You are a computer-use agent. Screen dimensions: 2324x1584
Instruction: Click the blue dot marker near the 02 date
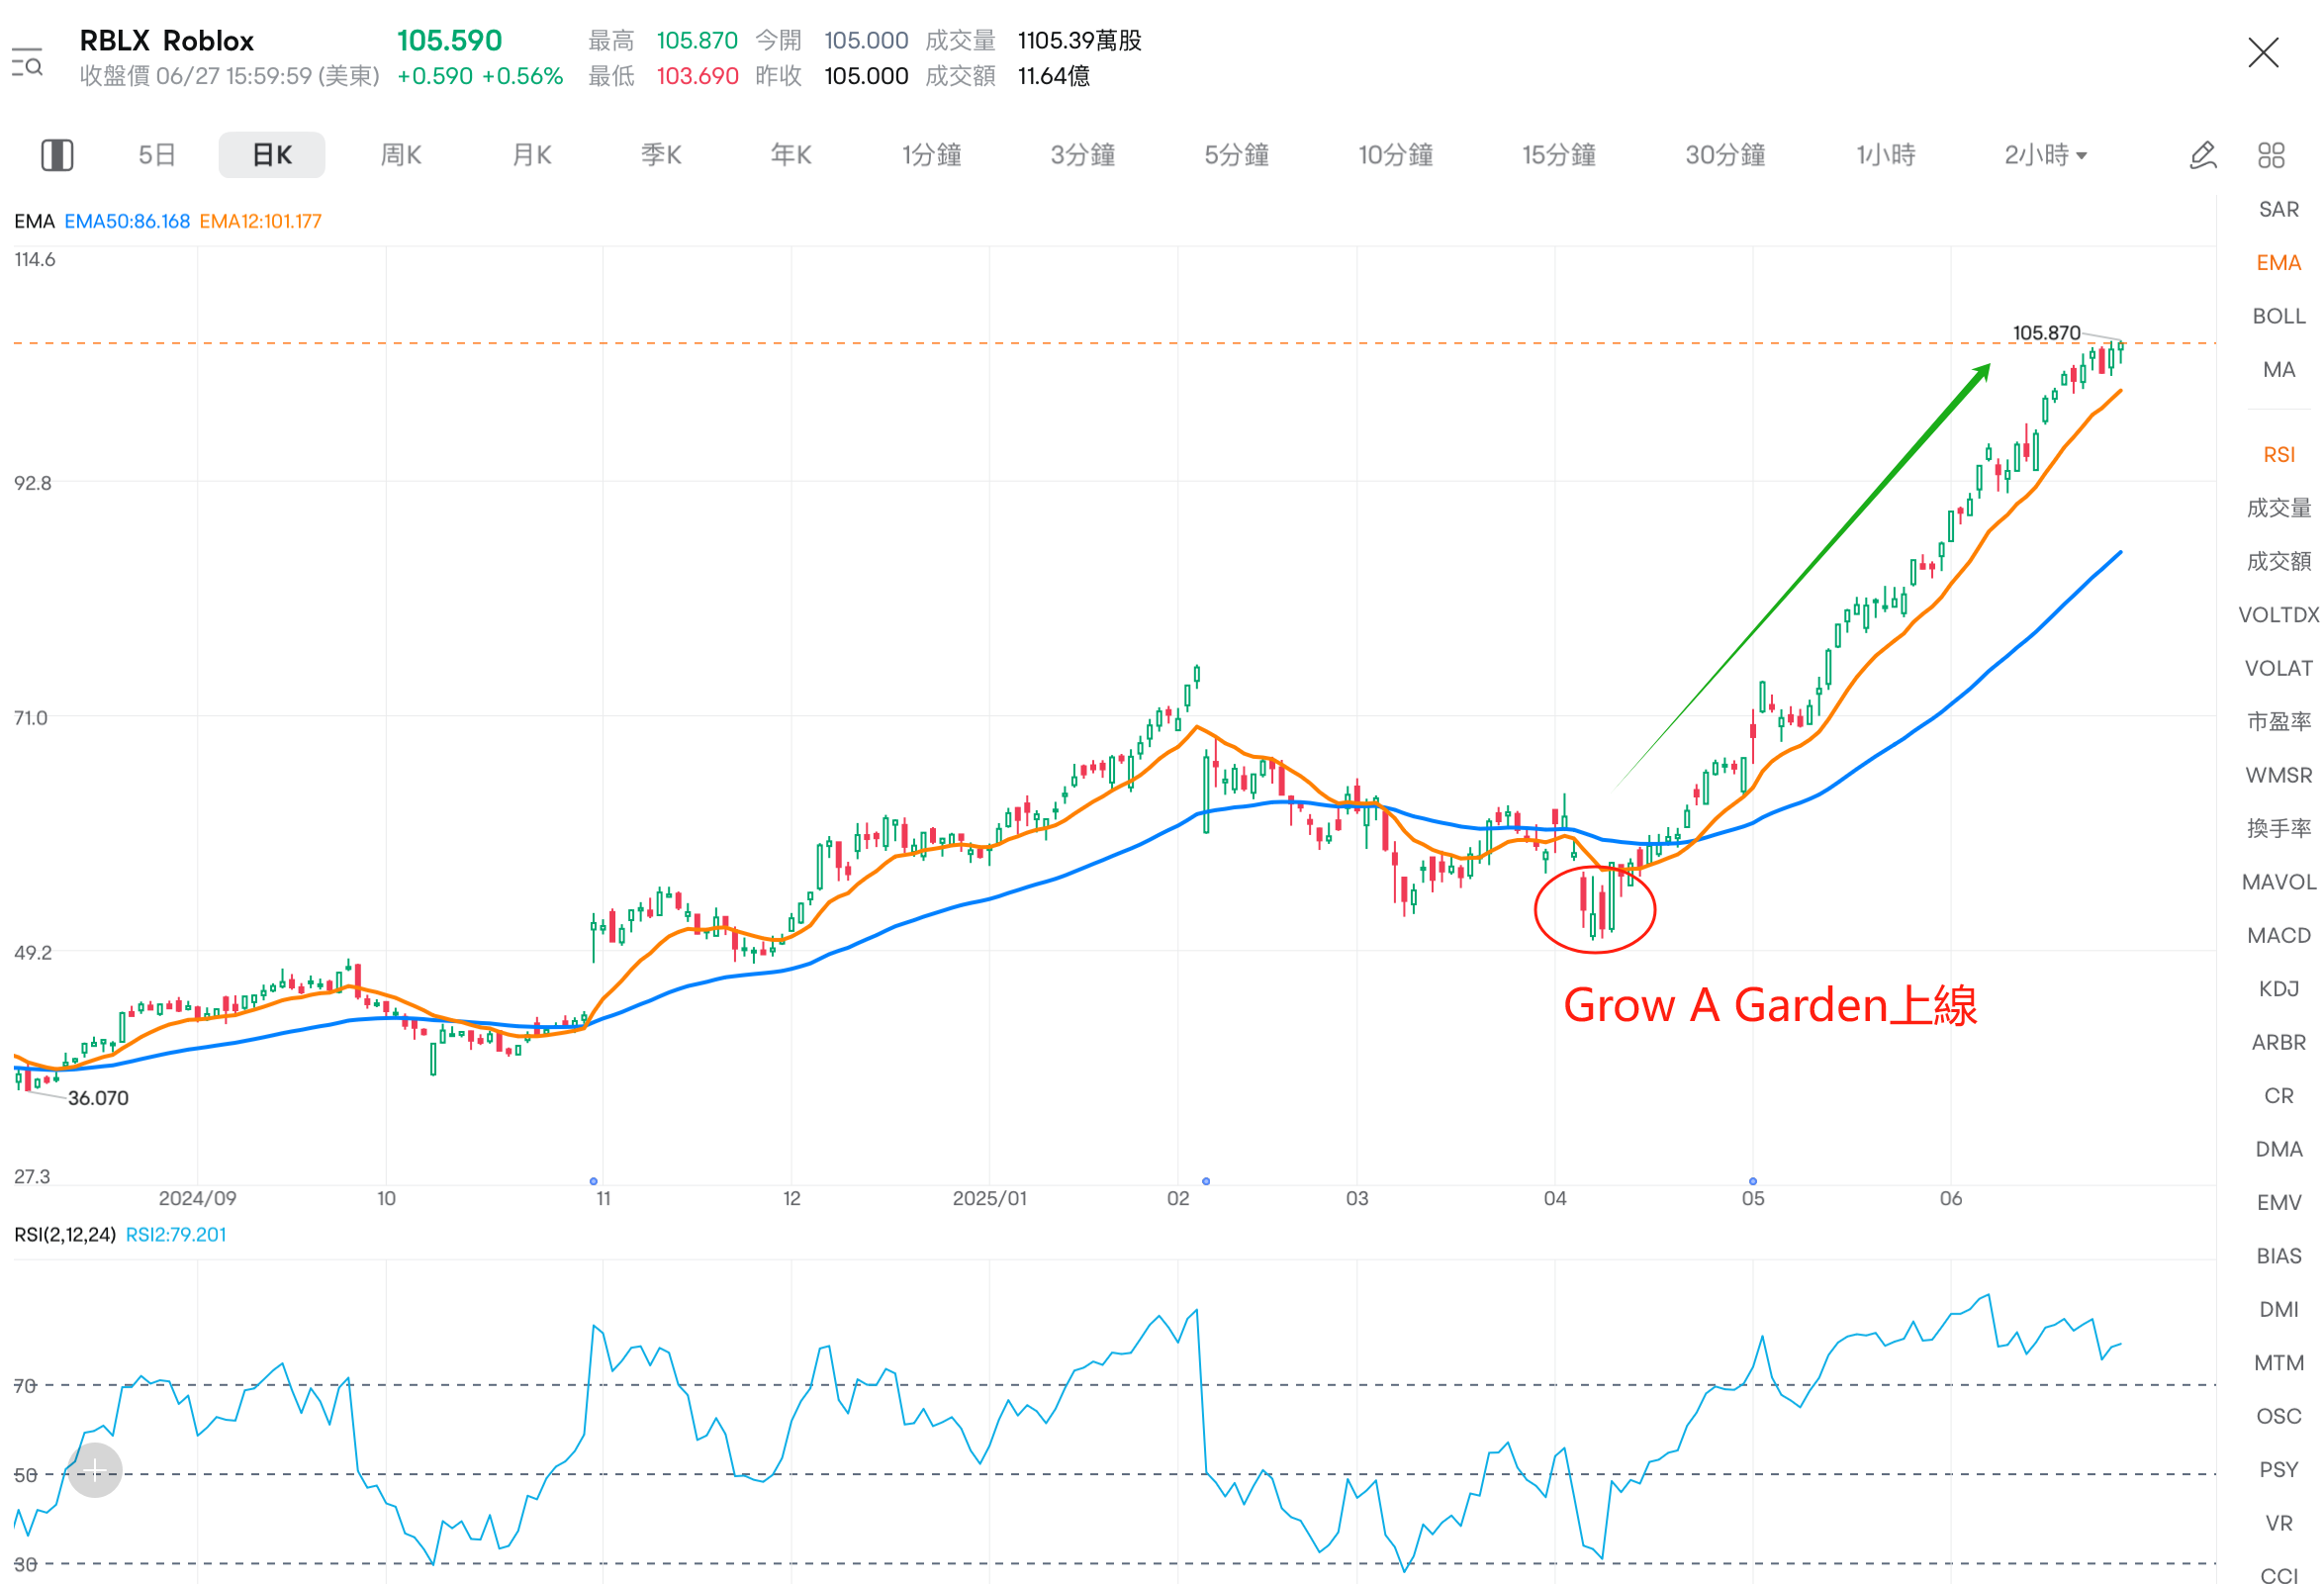1206,1181
